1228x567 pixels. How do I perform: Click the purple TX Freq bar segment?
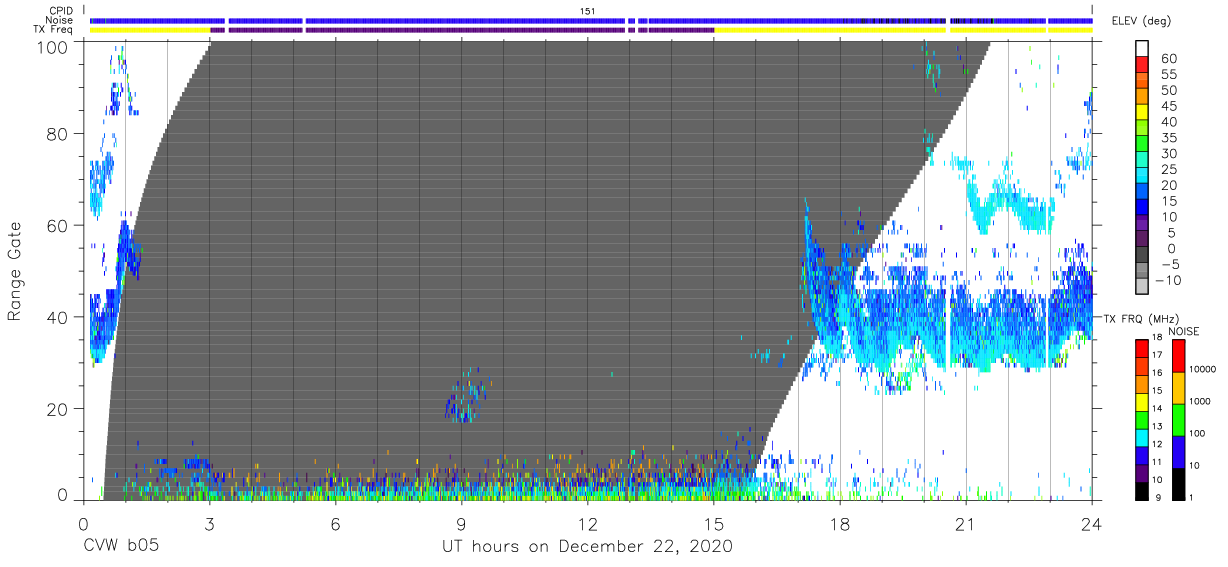(x=462, y=29)
